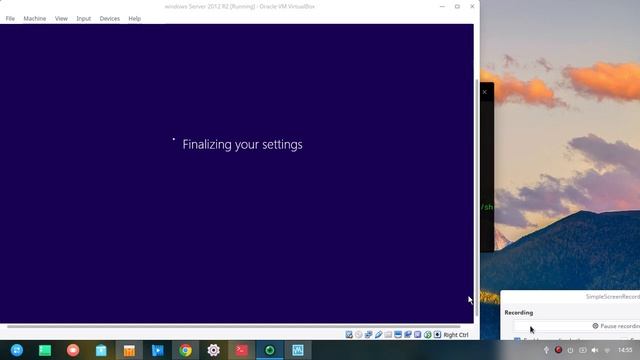Switch to VirtualBox icon in taskbar
Viewport: 640px width, 360px height.
click(298, 350)
